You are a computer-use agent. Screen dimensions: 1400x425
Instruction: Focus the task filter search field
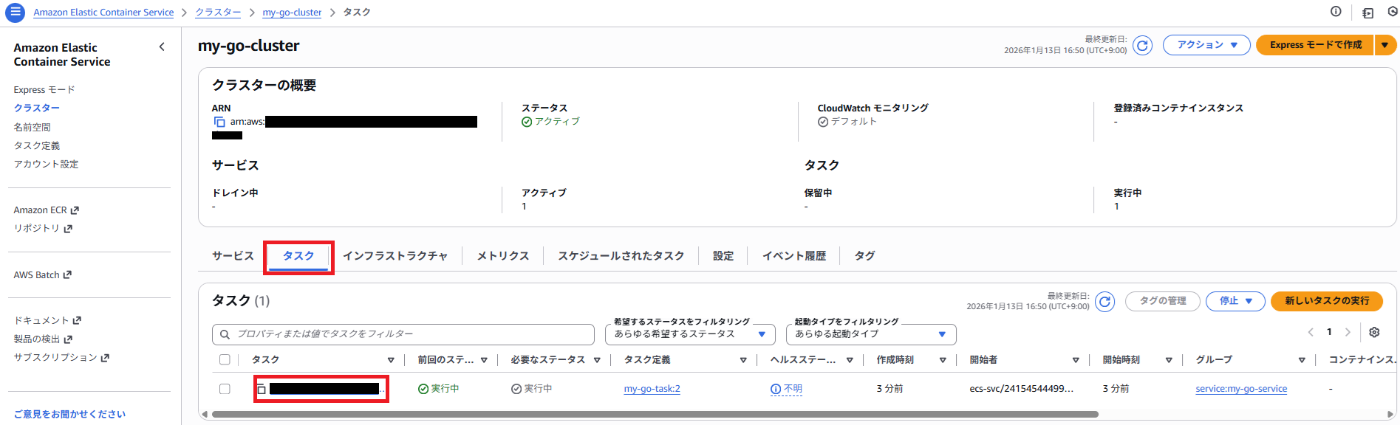(x=404, y=333)
